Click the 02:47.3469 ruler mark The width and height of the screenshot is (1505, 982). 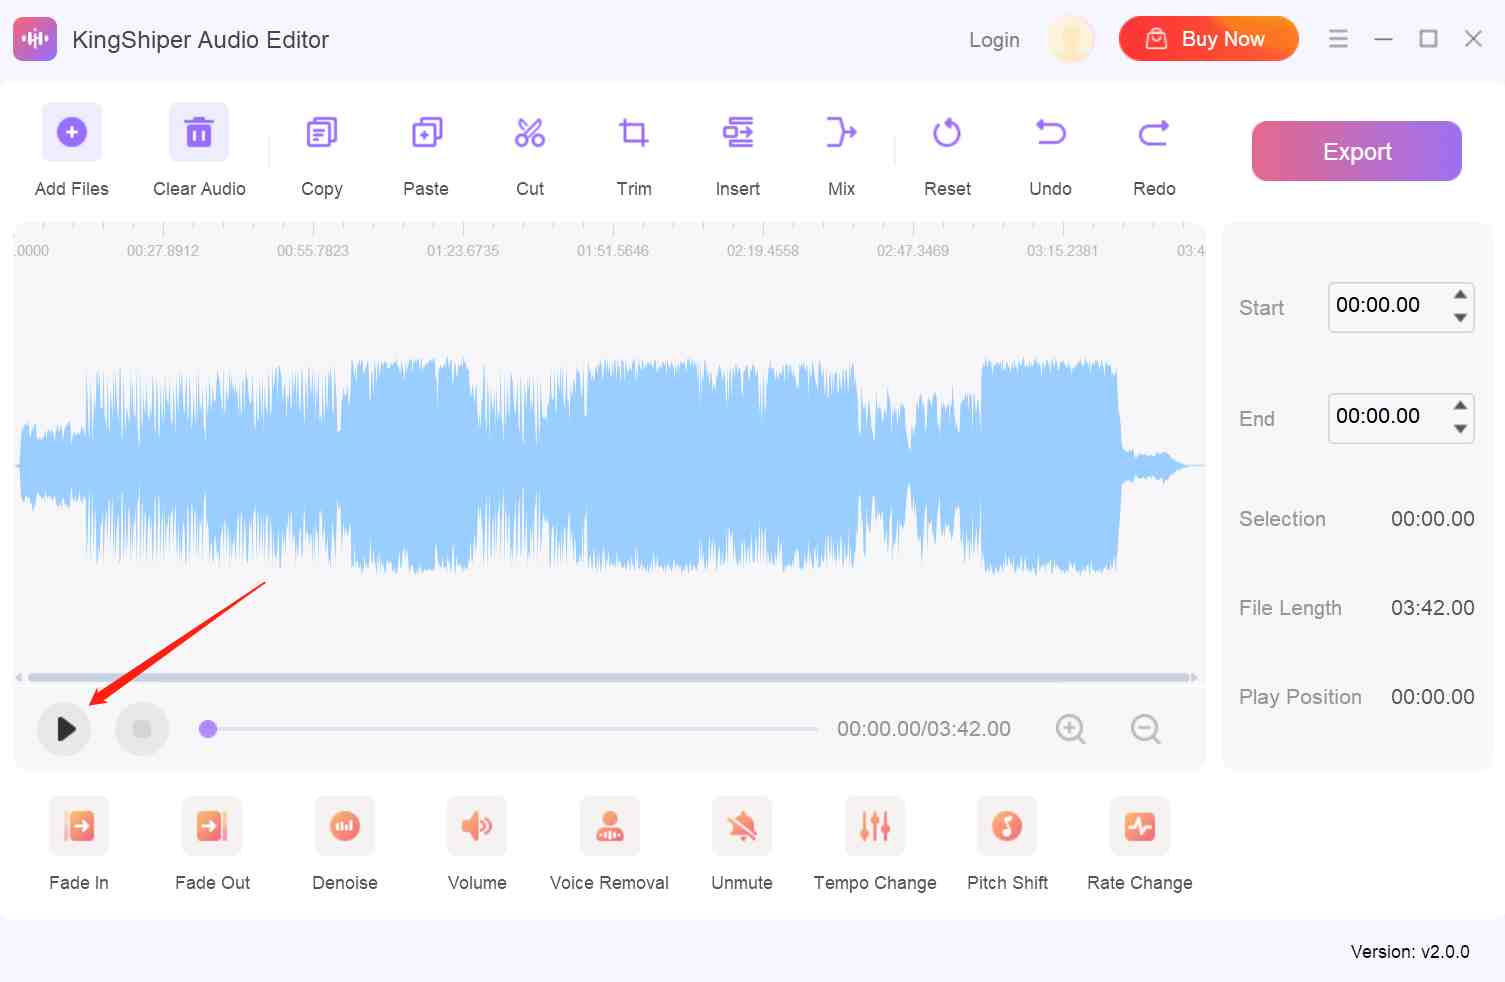(913, 251)
